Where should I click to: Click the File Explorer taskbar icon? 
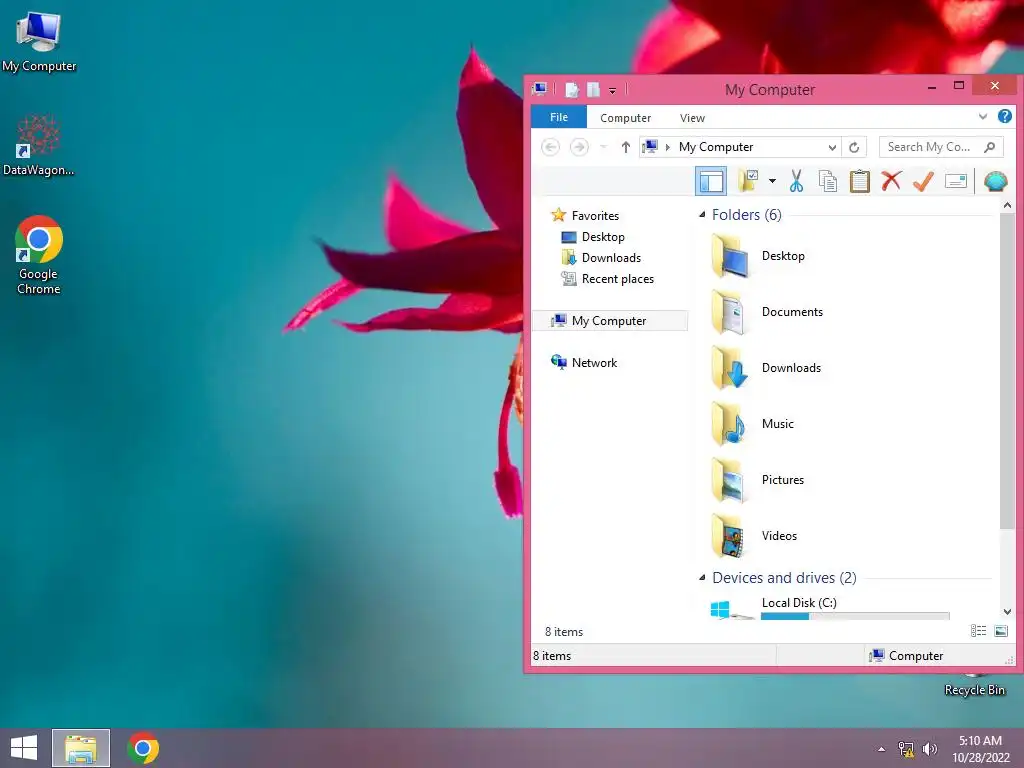pos(81,748)
